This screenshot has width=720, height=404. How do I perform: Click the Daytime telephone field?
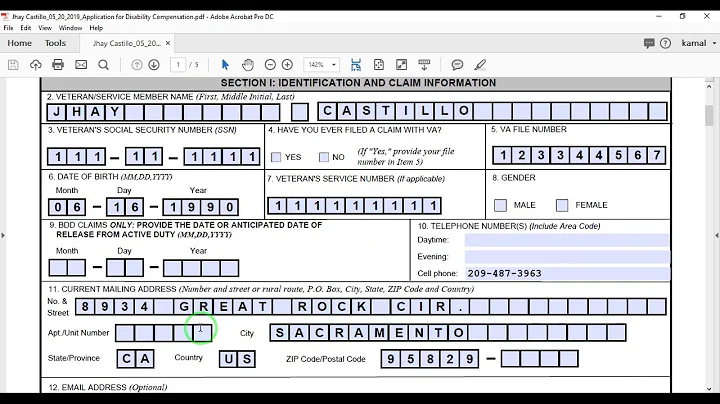point(567,240)
